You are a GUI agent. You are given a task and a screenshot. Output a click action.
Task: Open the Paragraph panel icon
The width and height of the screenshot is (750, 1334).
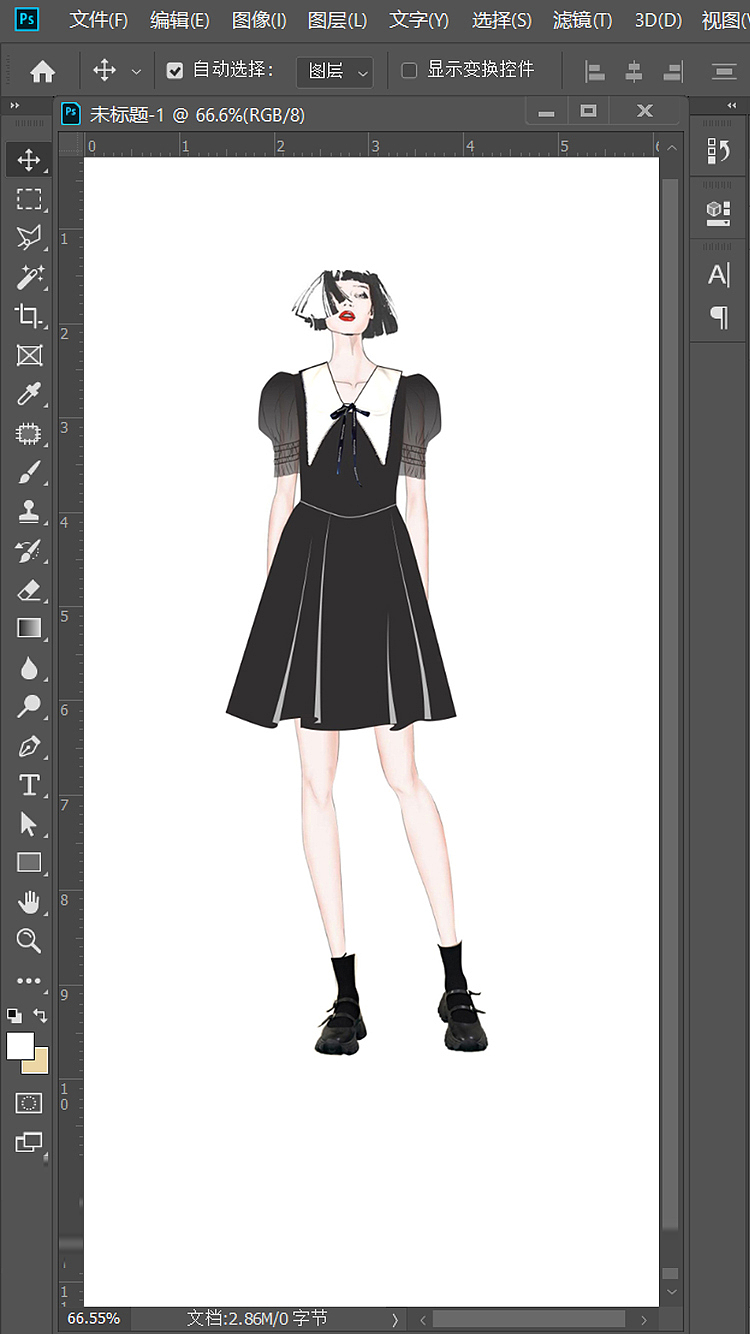(x=718, y=317)
